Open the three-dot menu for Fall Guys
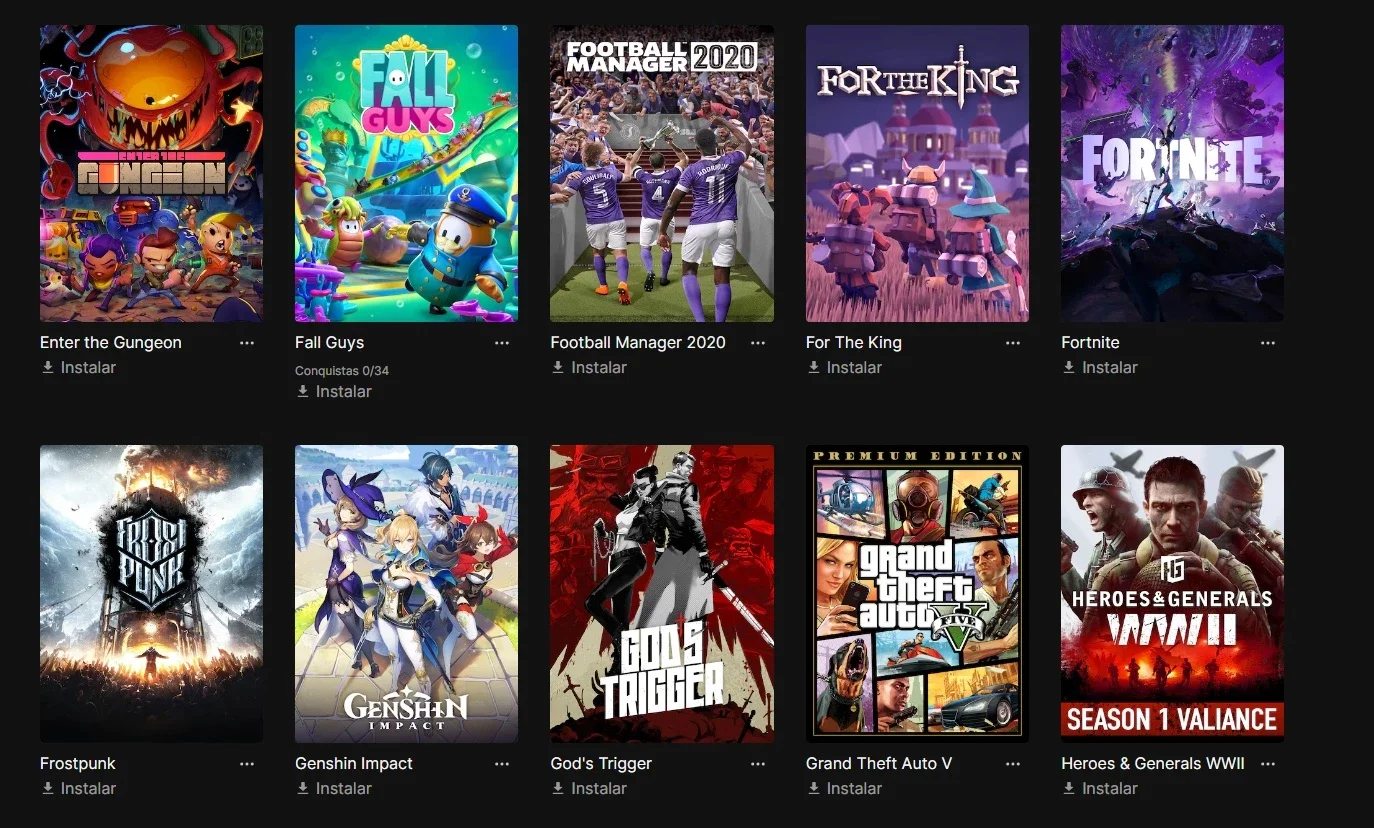The image size is (1374, 828). (x=502, y=343)
